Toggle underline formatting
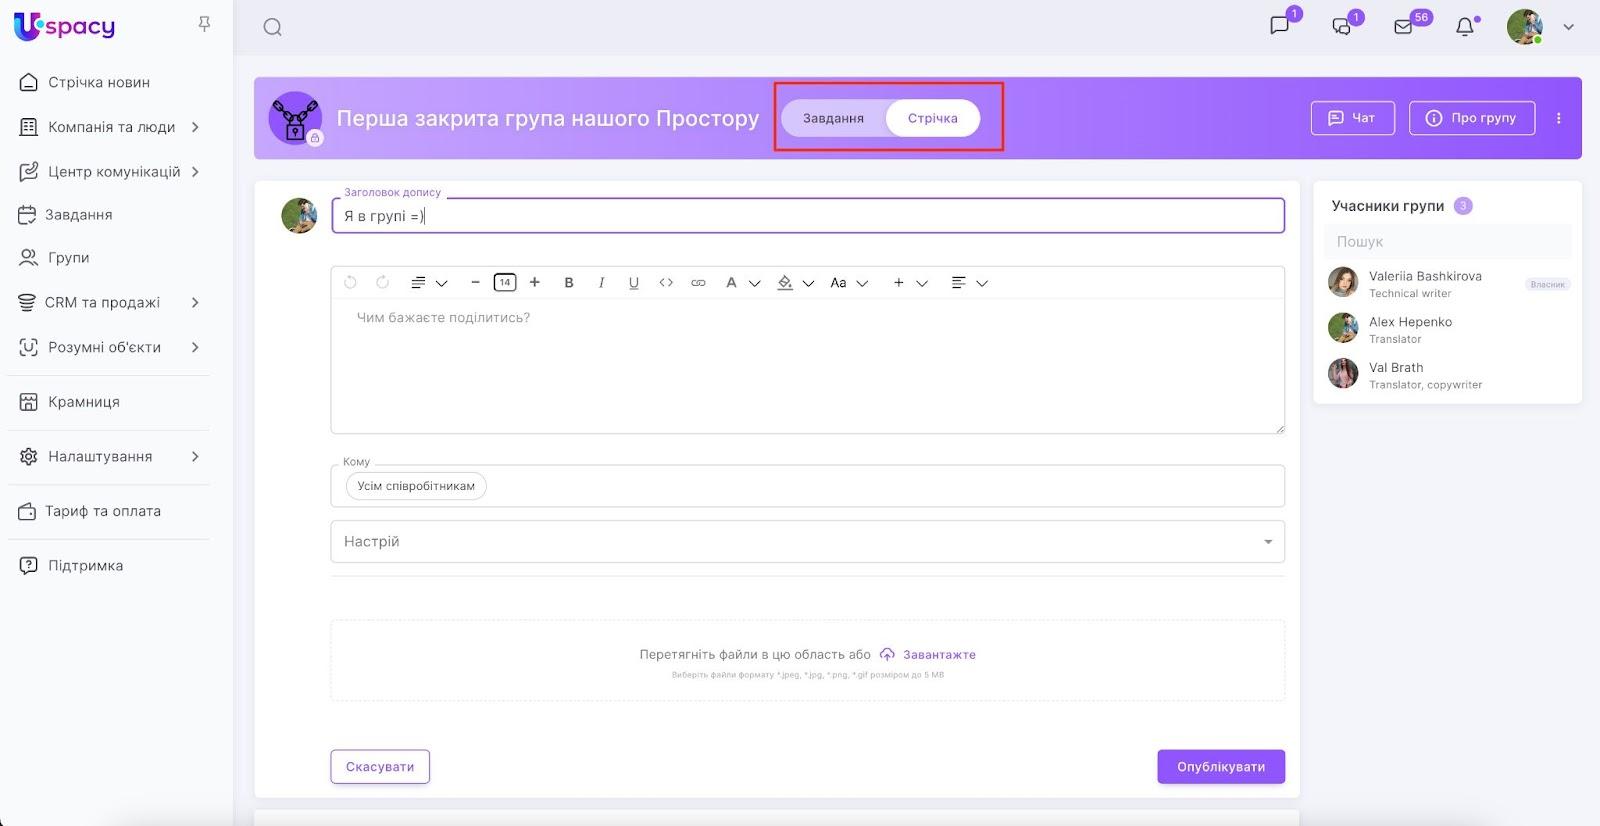The height and width of the screenshot is (826, 1600). (634, 283)
